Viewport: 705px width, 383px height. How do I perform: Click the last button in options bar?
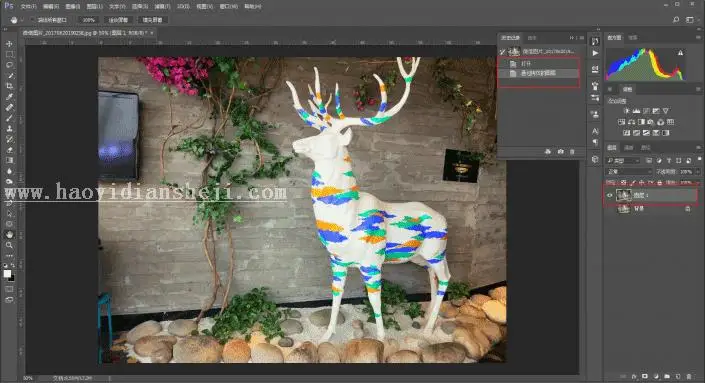click(152, 20)
